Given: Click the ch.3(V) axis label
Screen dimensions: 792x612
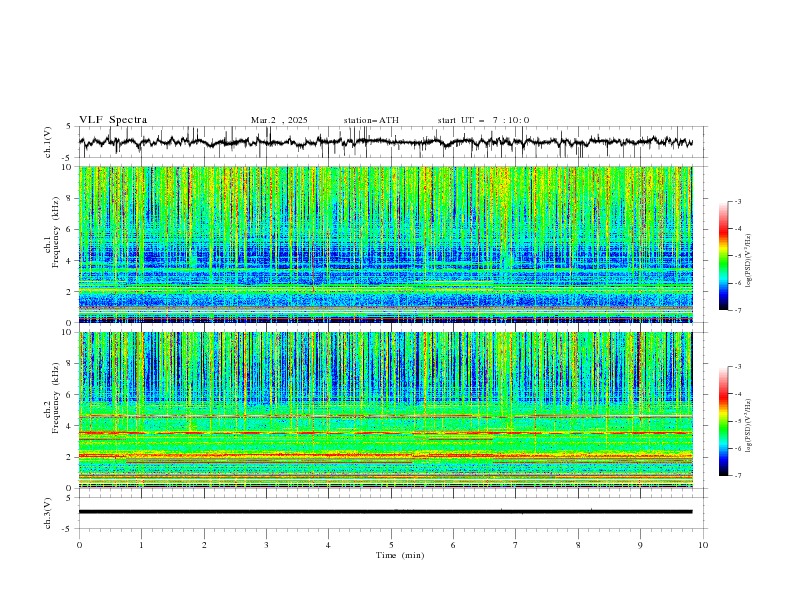Looking at the screenshot, I should [x=48, y=513].
